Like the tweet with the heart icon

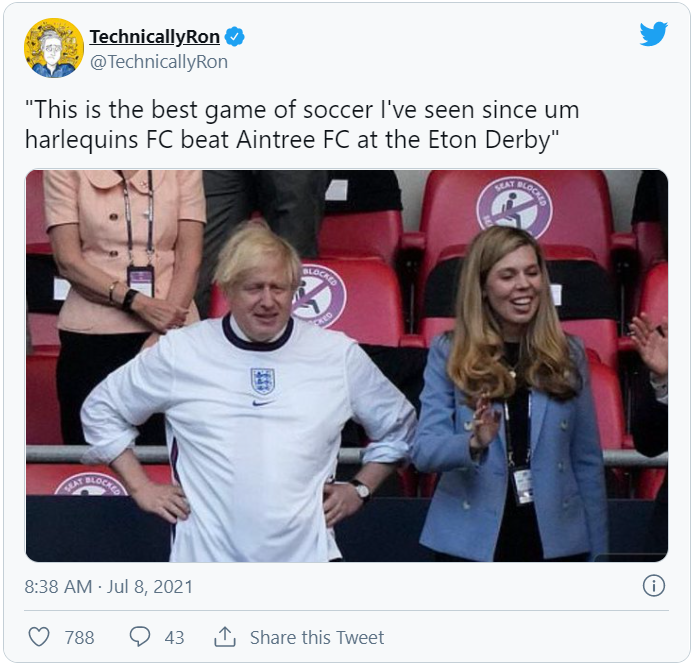click(39, 637)
